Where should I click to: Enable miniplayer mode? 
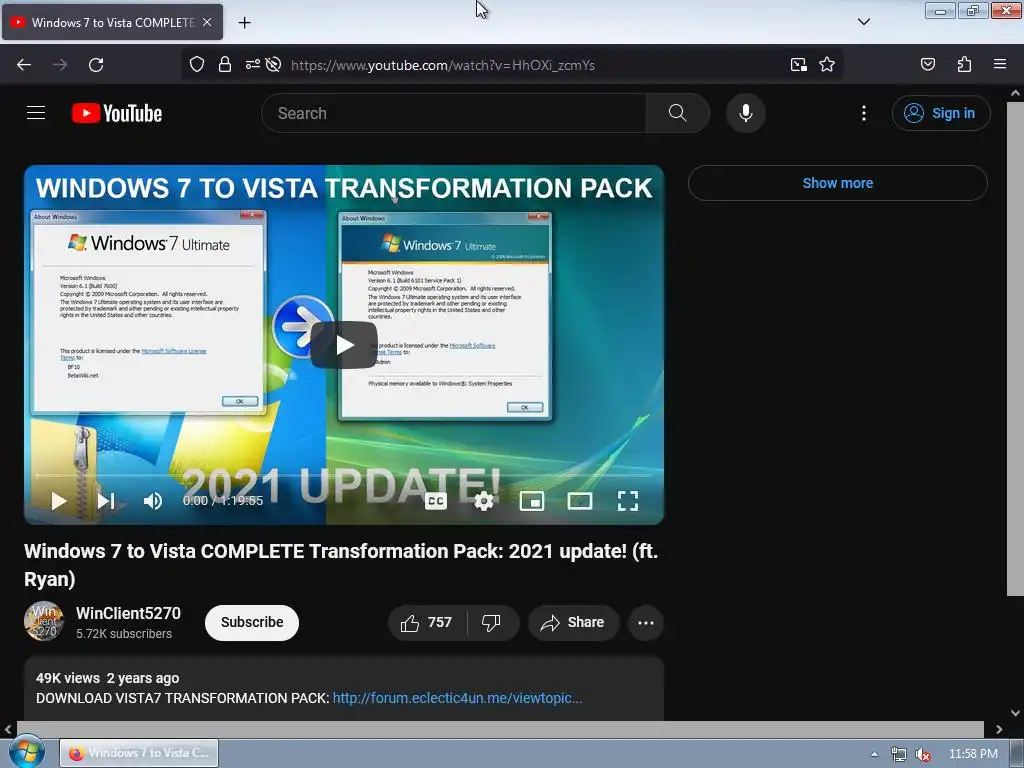click(x=532, y=501)
